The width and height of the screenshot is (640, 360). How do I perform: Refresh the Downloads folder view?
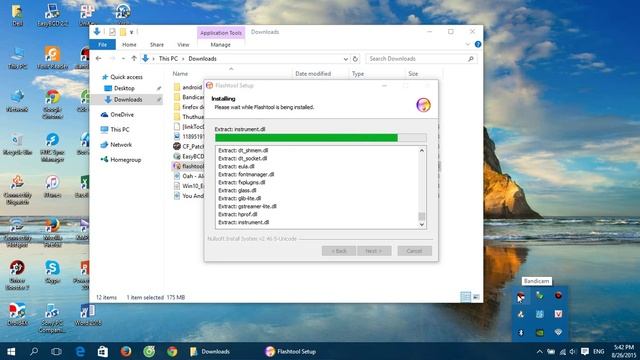[x=355, y=59]
